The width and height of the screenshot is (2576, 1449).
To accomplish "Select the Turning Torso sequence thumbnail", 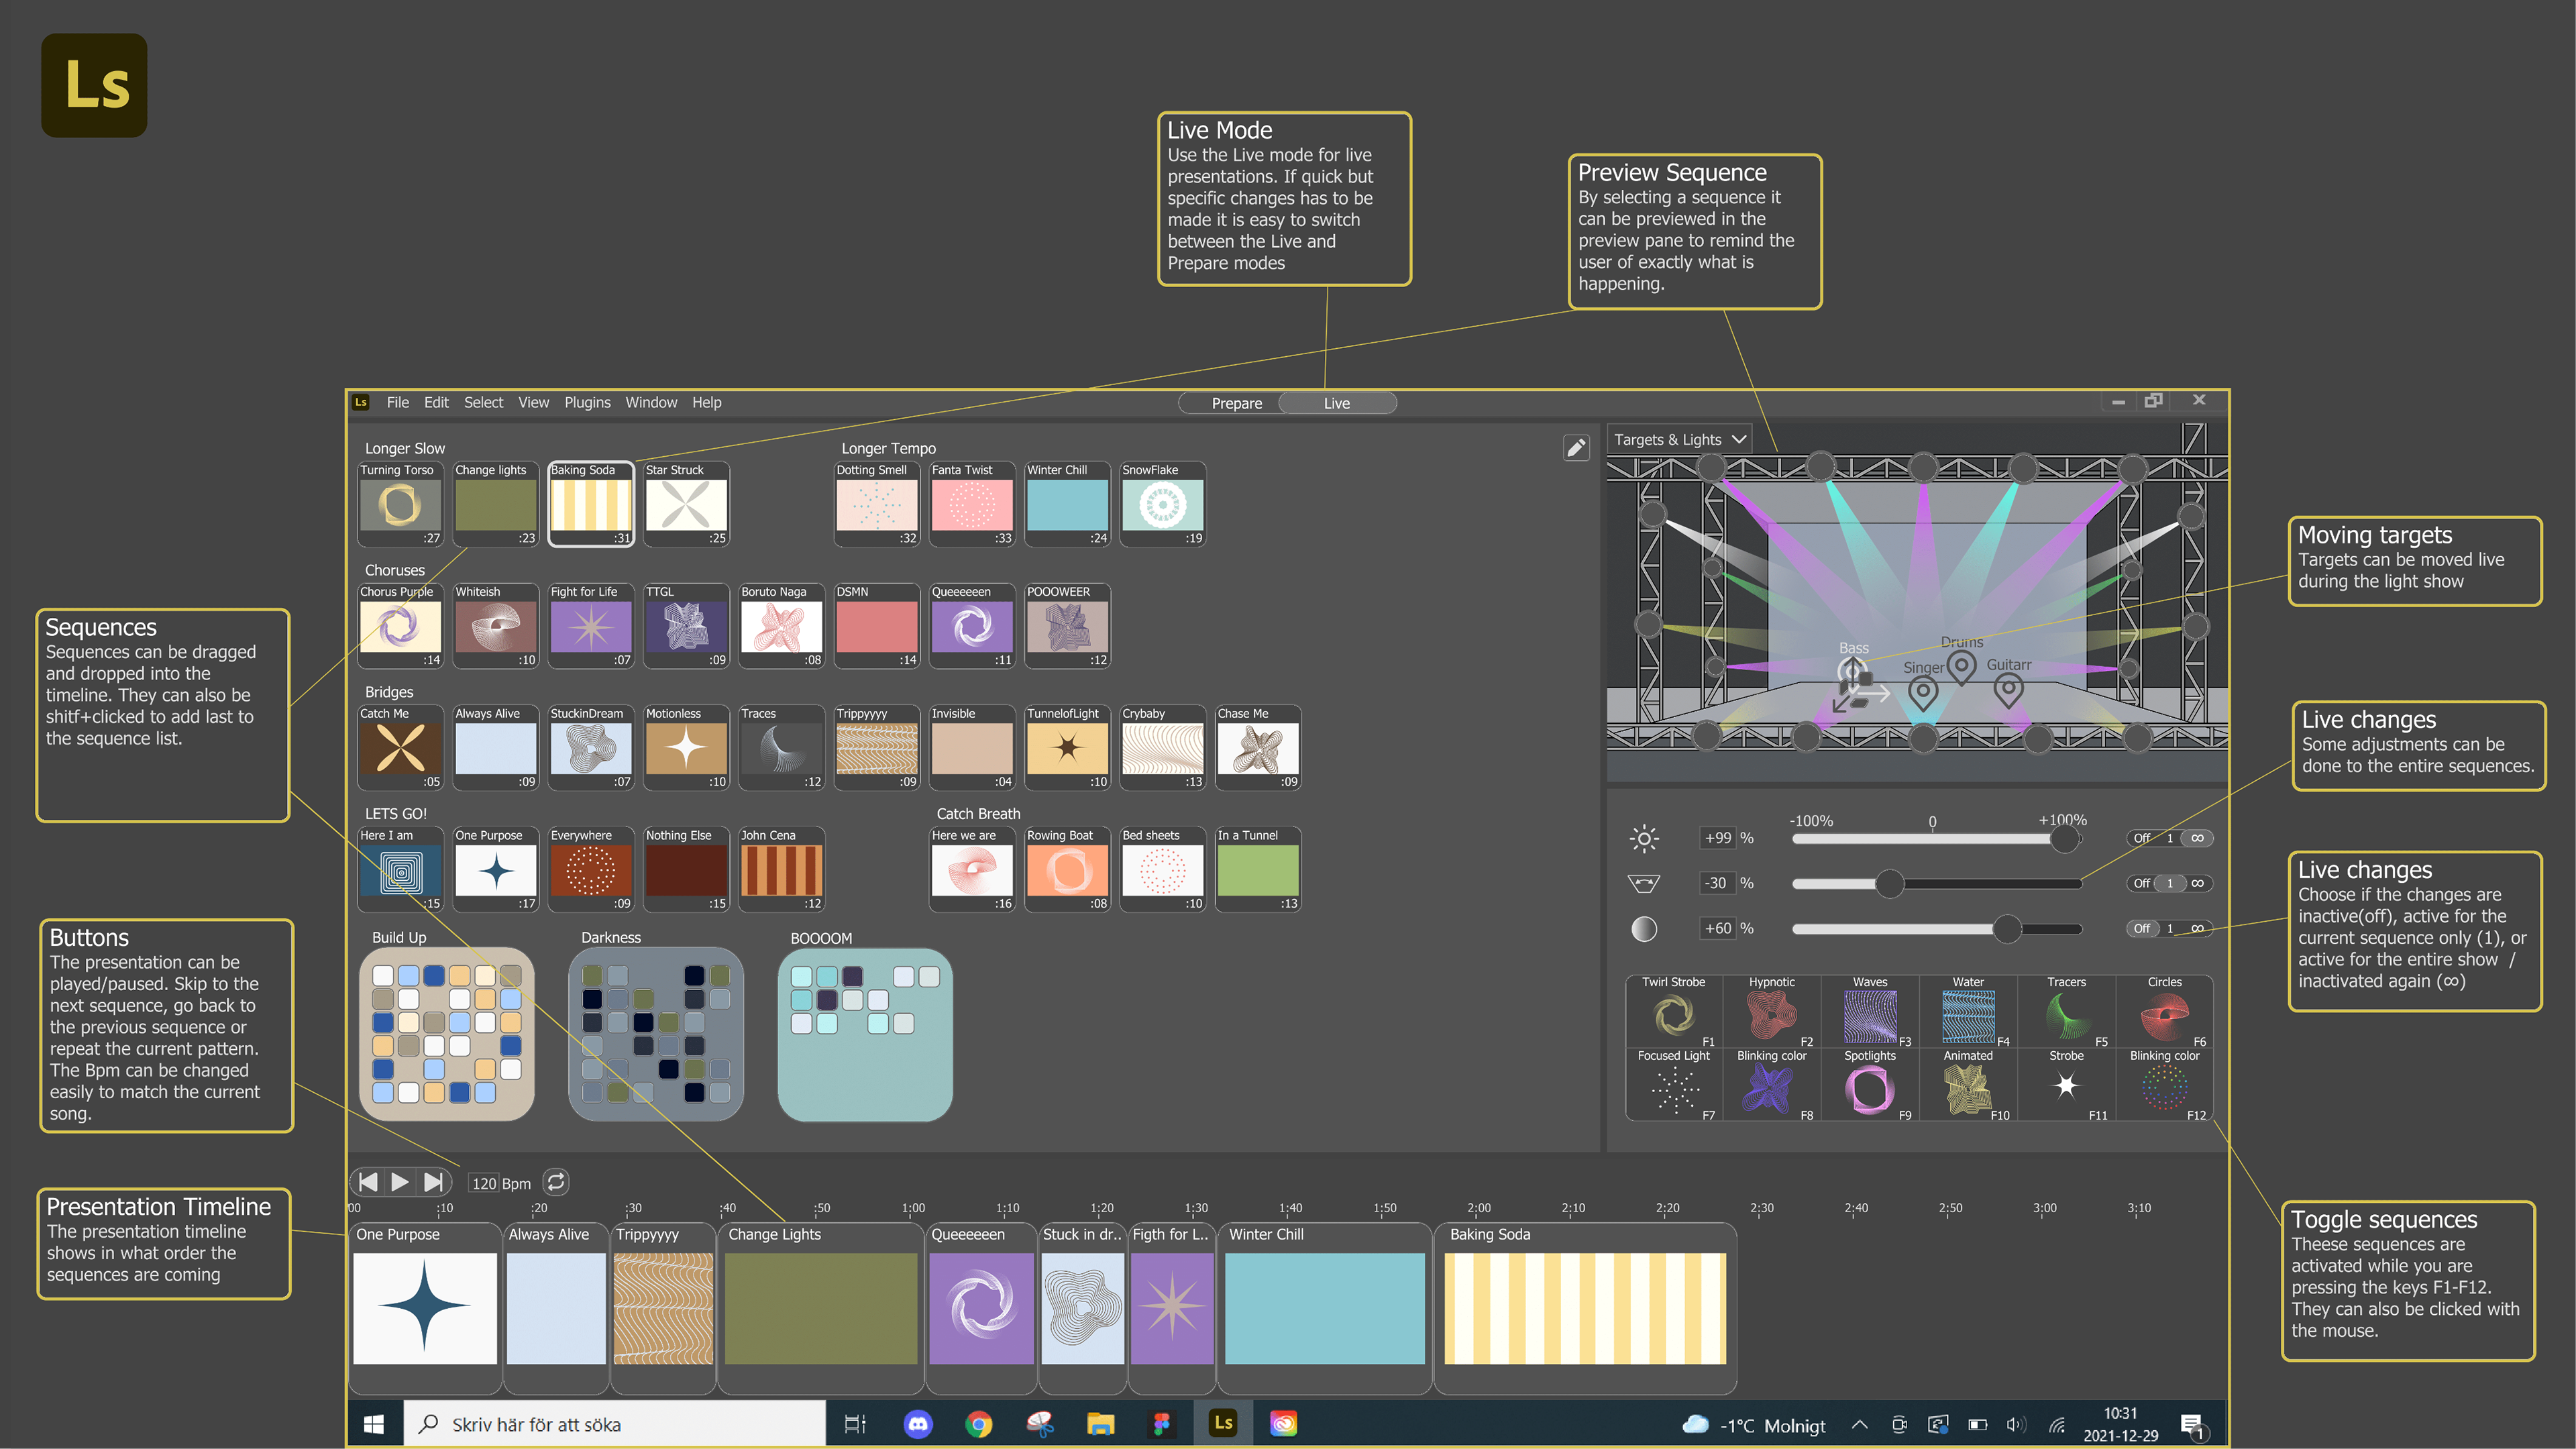I will (400, 504).
